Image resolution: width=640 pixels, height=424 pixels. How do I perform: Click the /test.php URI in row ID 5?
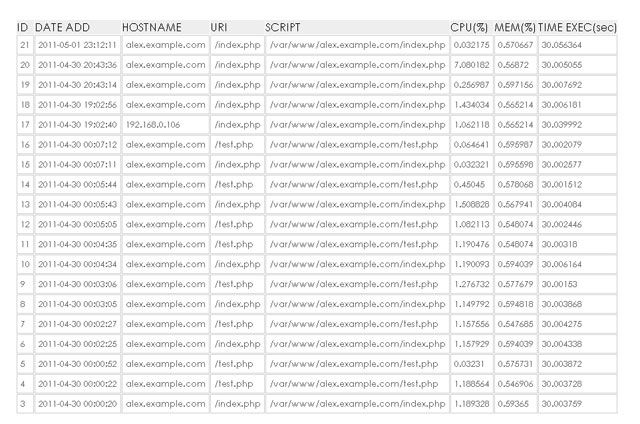click(x=233, y=362)
